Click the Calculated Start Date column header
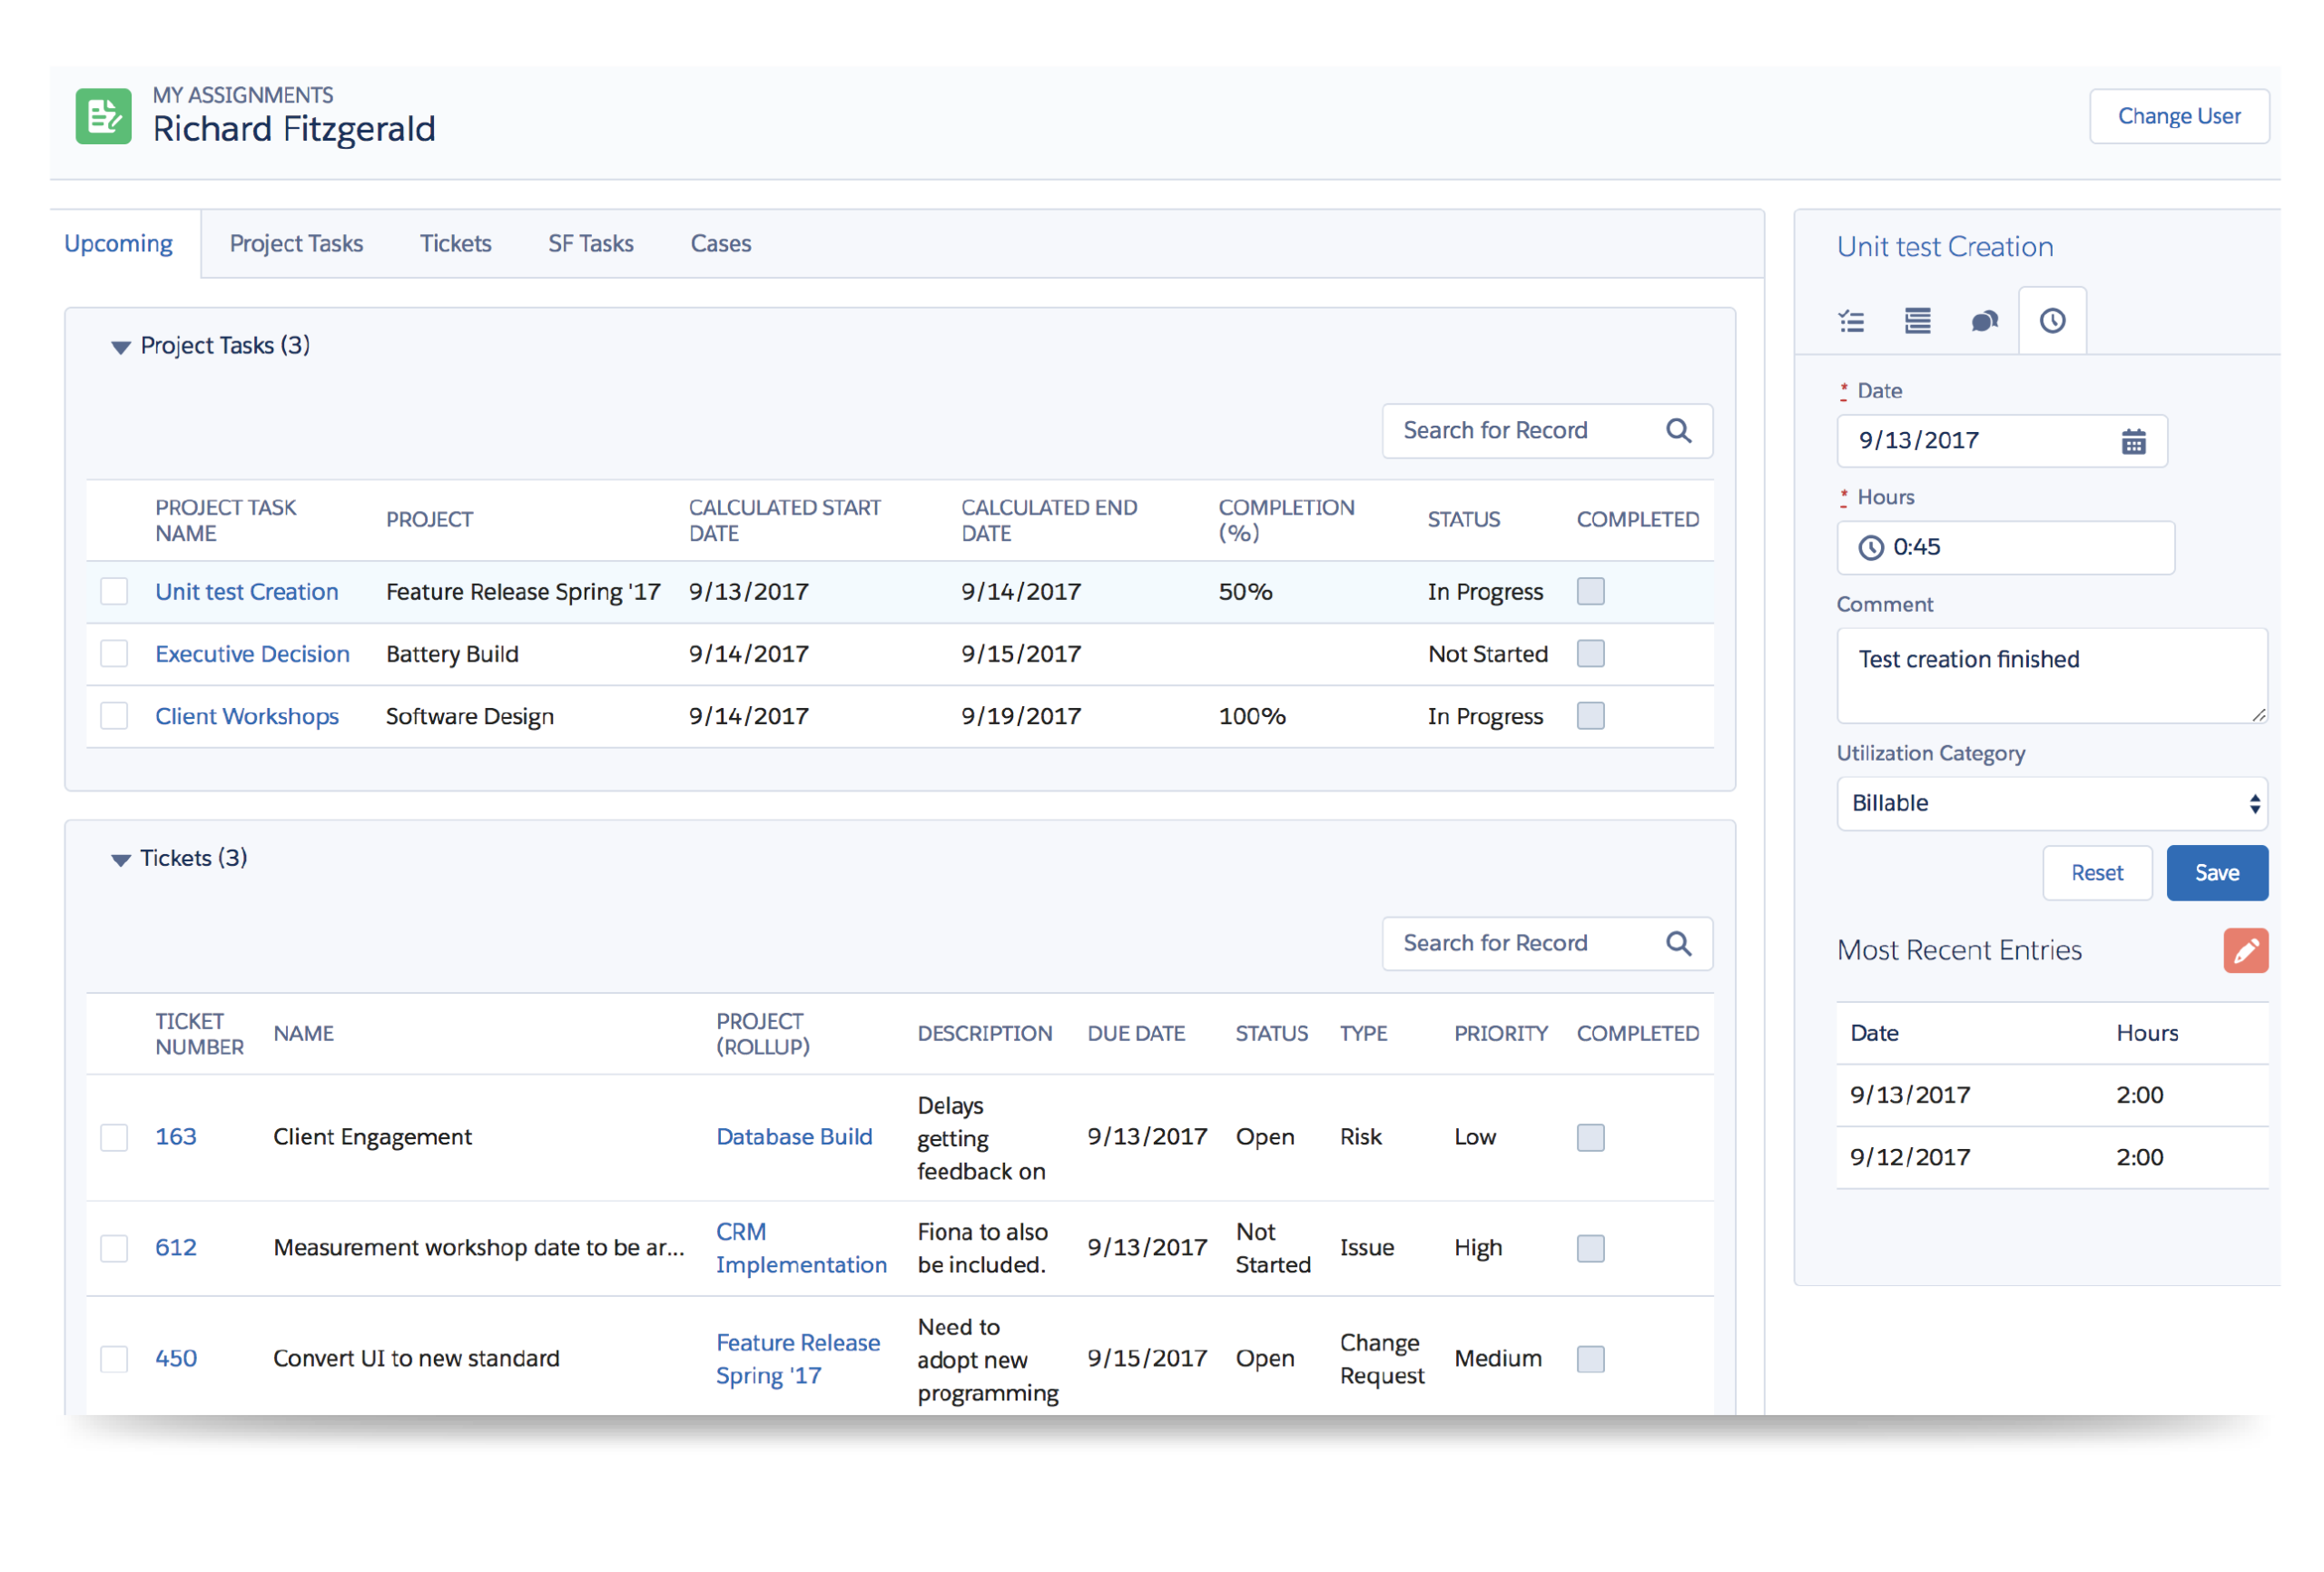Image resolution: width=2324 pixels, height=1572 pixels. pos(784,520)
